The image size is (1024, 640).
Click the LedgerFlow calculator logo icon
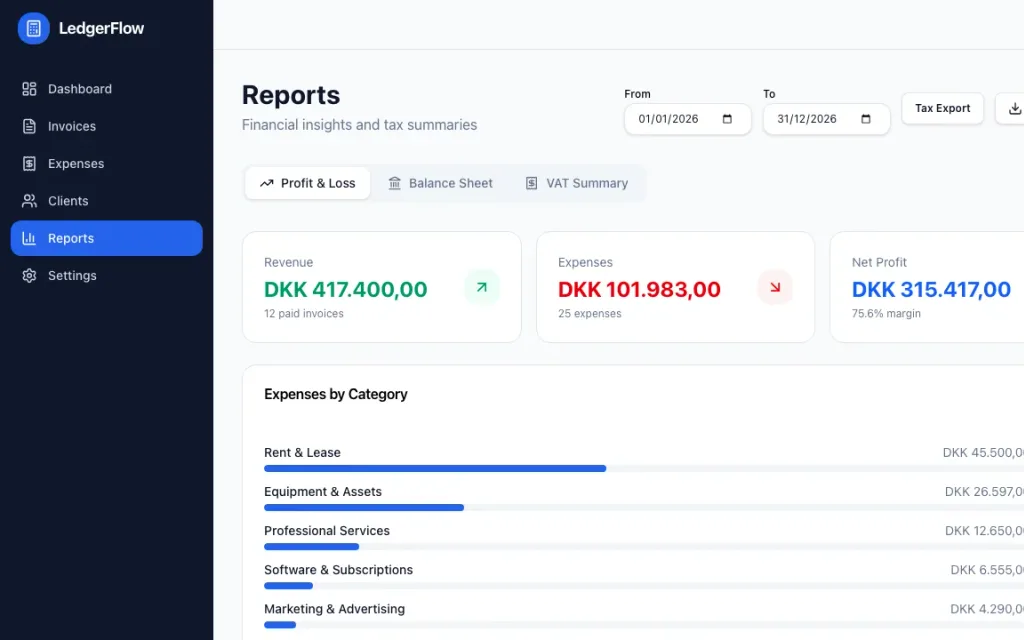(x=33, y=28)
